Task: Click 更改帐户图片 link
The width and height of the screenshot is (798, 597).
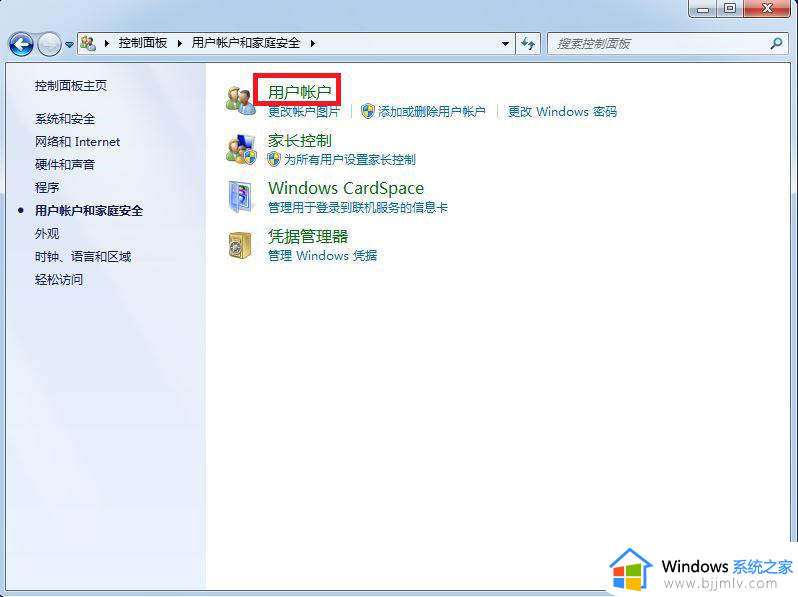Action: 303,111
